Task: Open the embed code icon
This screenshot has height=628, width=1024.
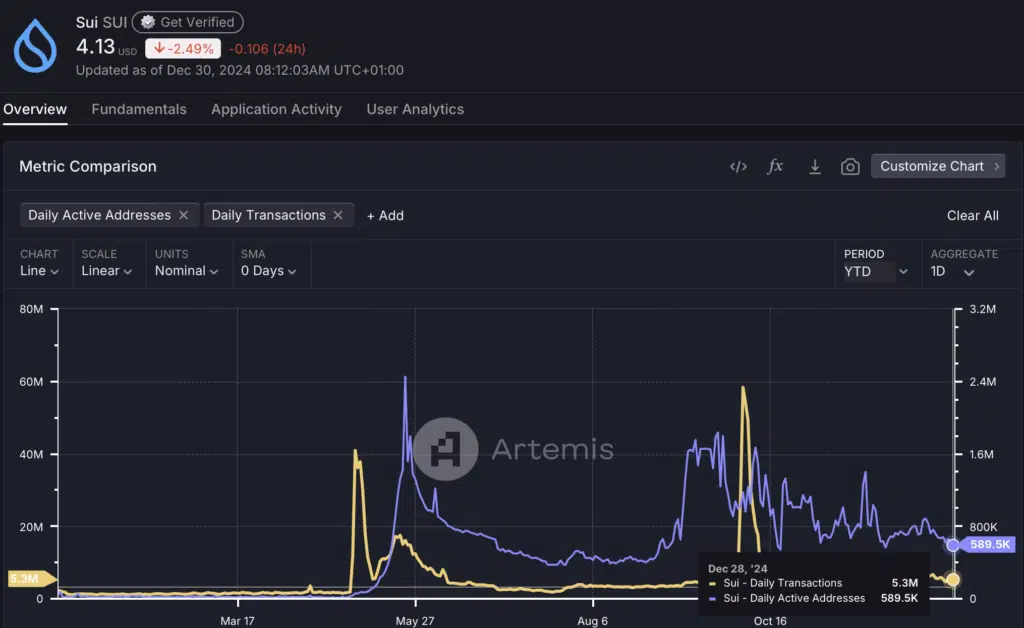Action: tap(738, 166)
